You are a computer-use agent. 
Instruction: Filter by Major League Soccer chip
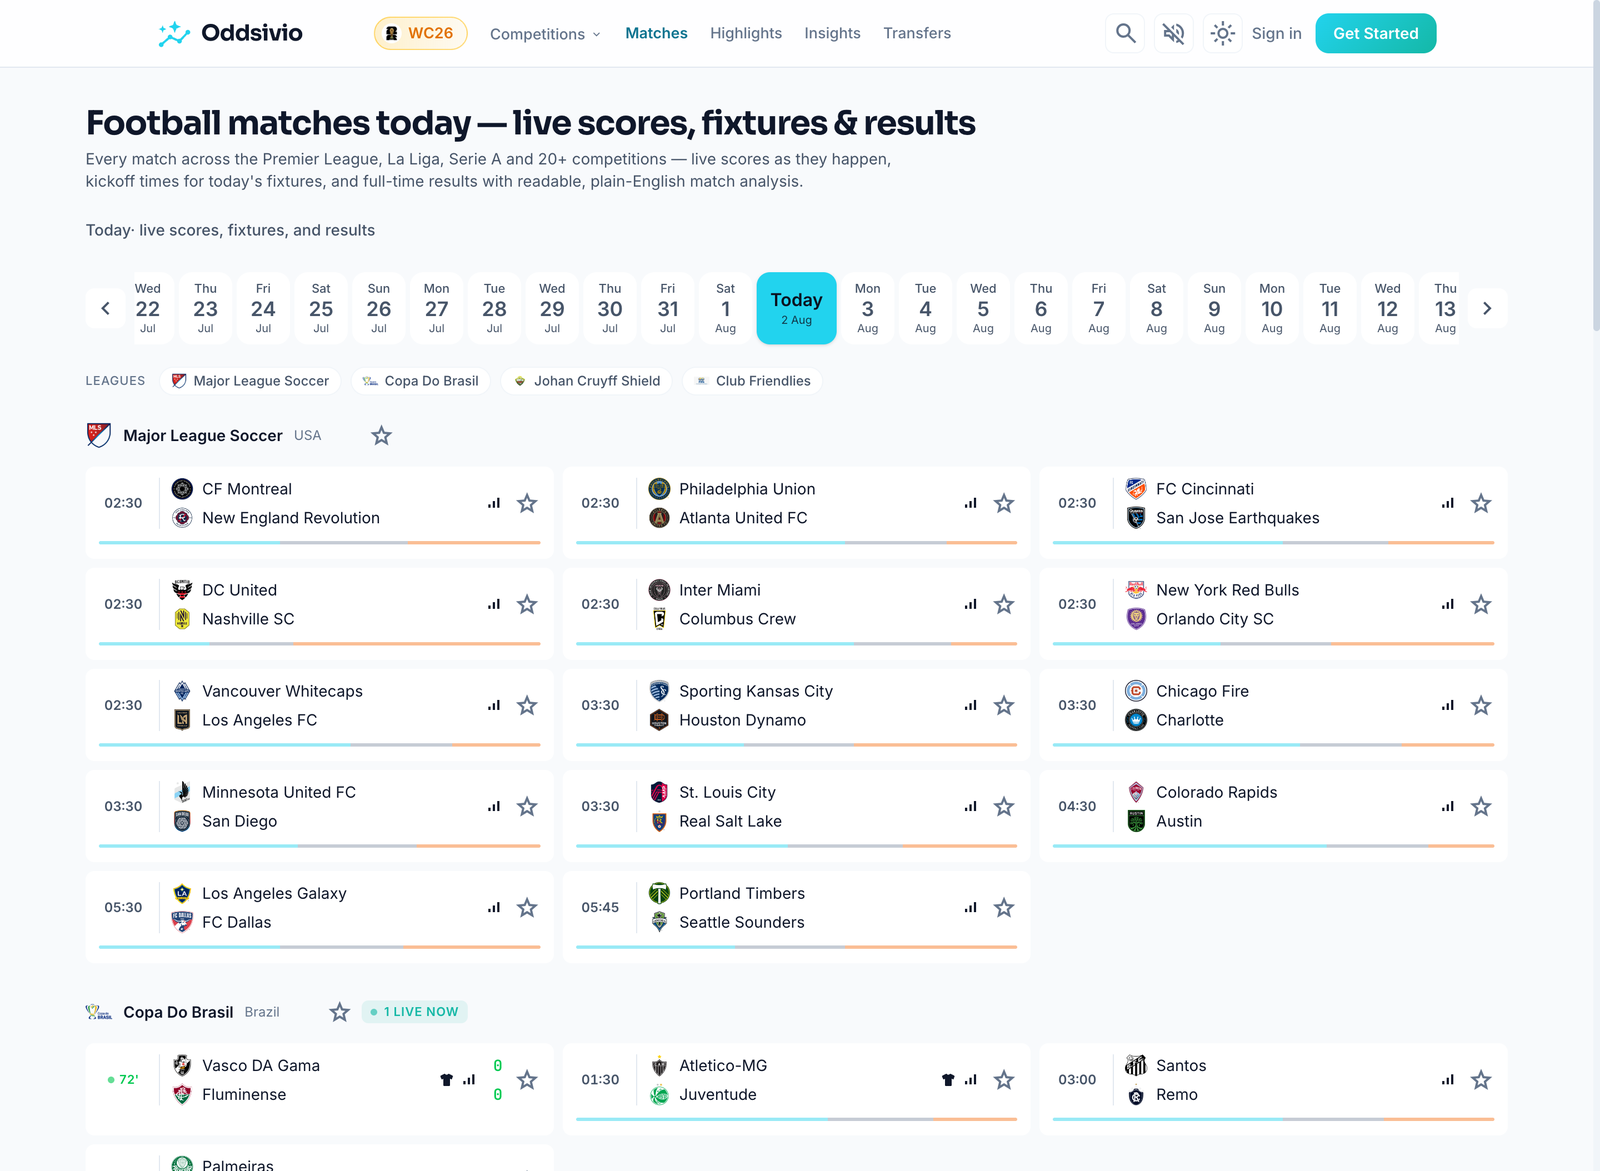coord(250,381)
